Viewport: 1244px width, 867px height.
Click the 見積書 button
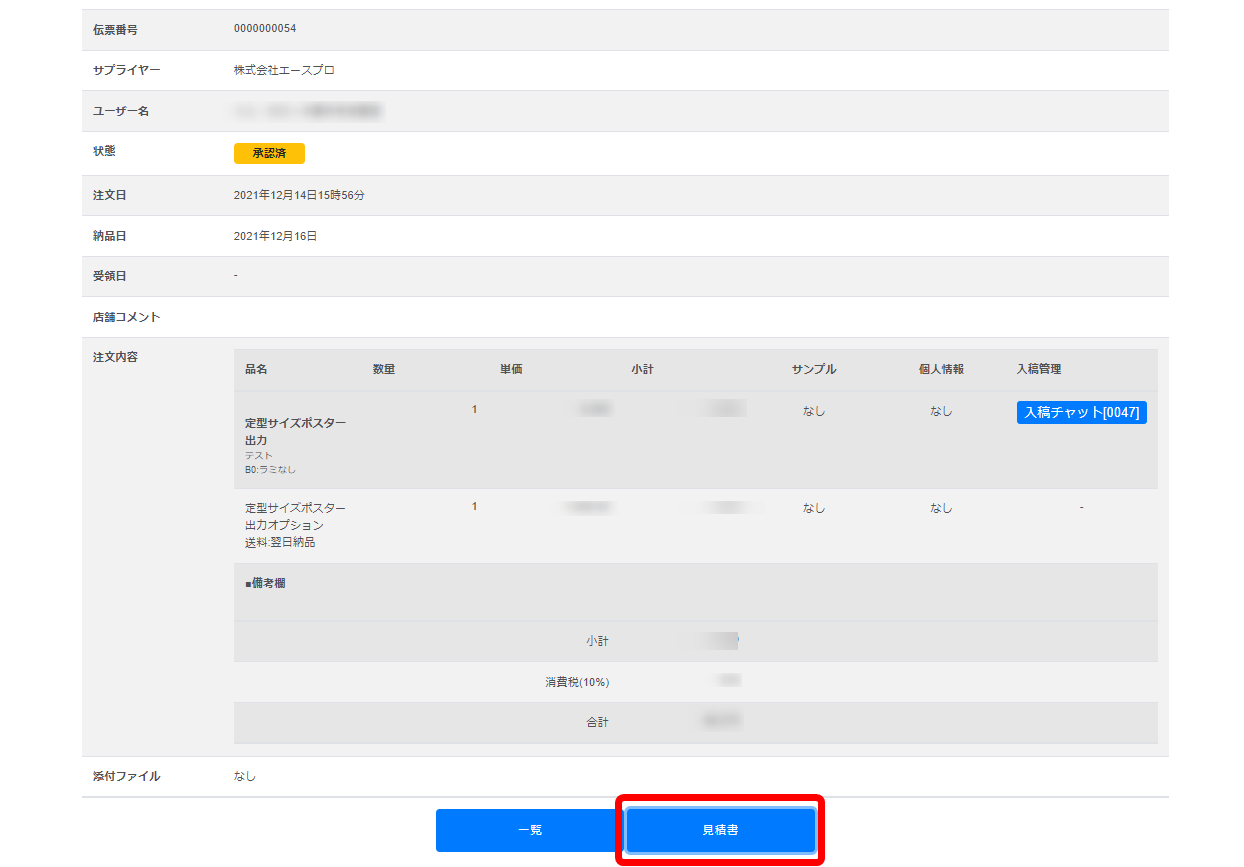click(720, 830)
